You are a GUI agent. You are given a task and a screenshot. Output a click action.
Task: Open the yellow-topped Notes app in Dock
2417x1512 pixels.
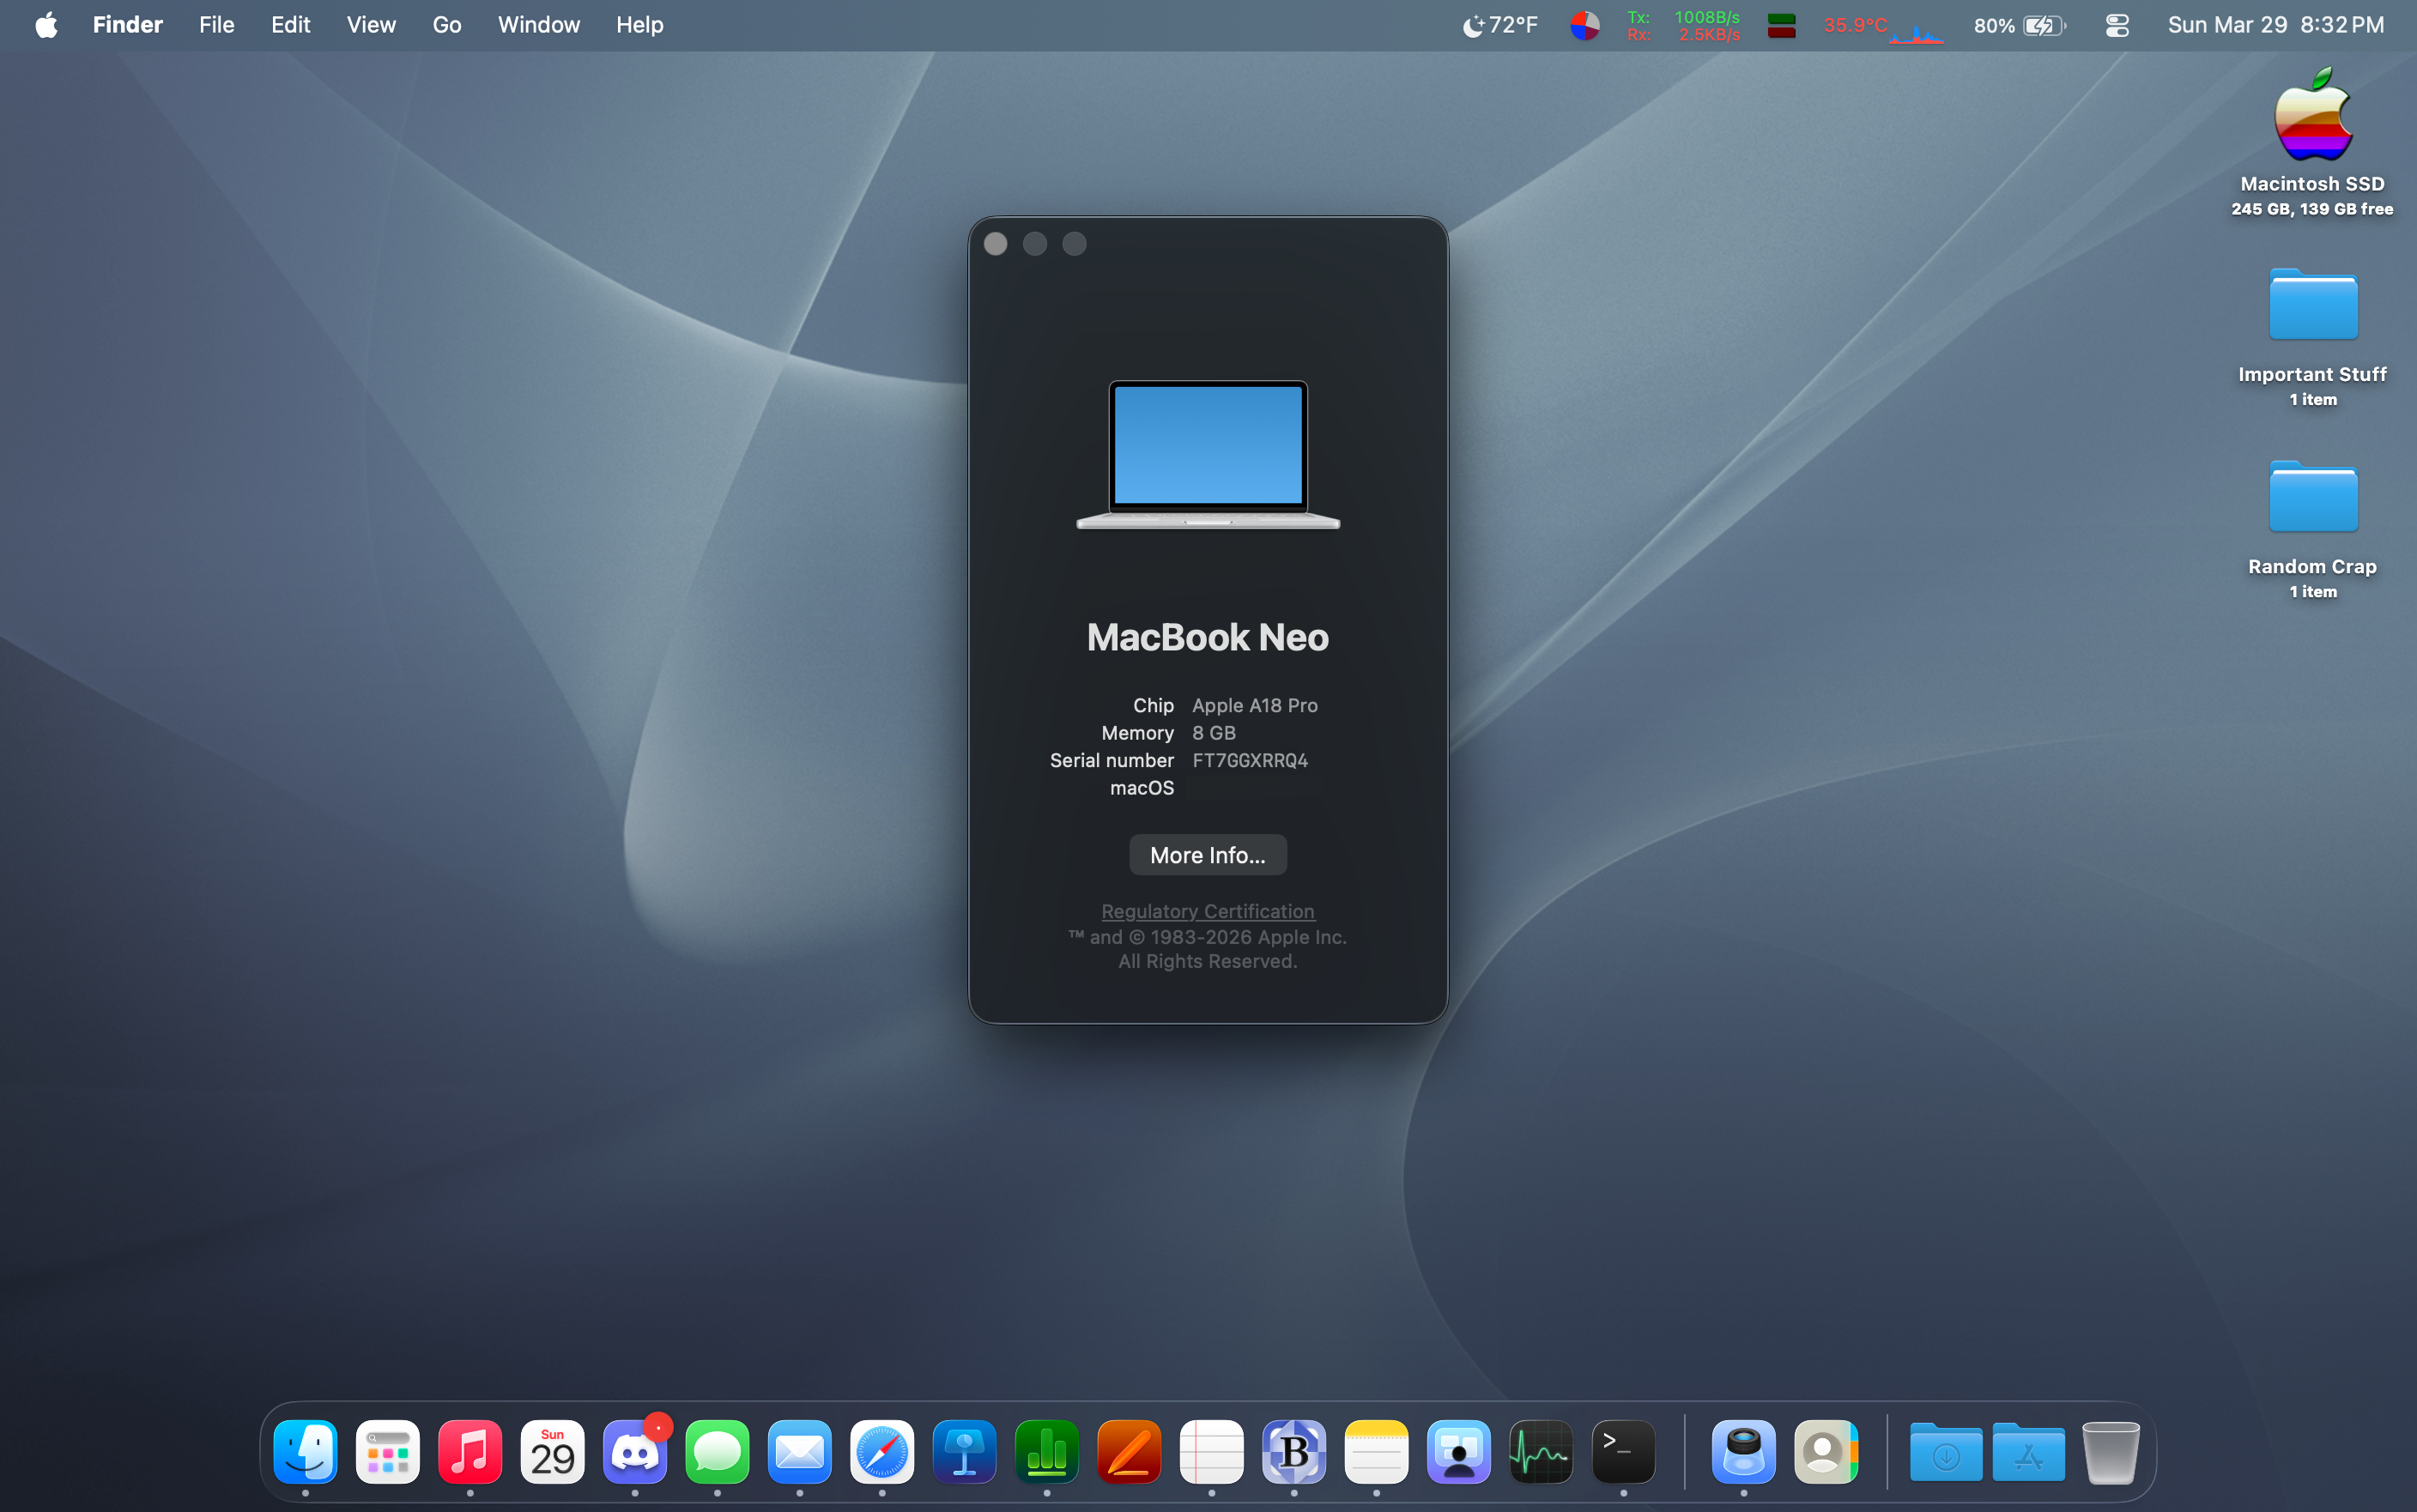(1377, 1452)
